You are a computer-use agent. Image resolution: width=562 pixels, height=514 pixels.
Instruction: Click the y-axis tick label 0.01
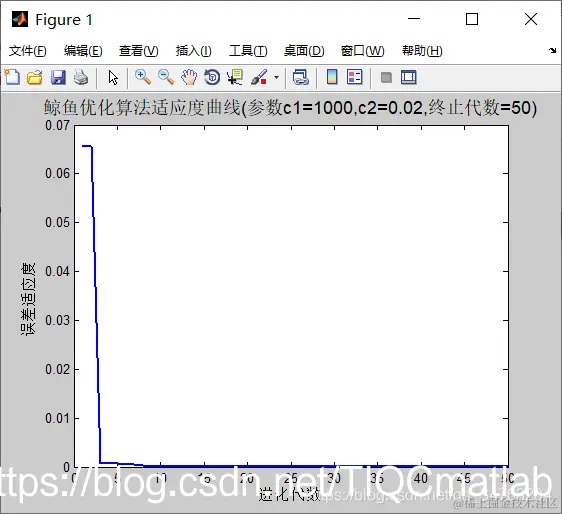57,418
